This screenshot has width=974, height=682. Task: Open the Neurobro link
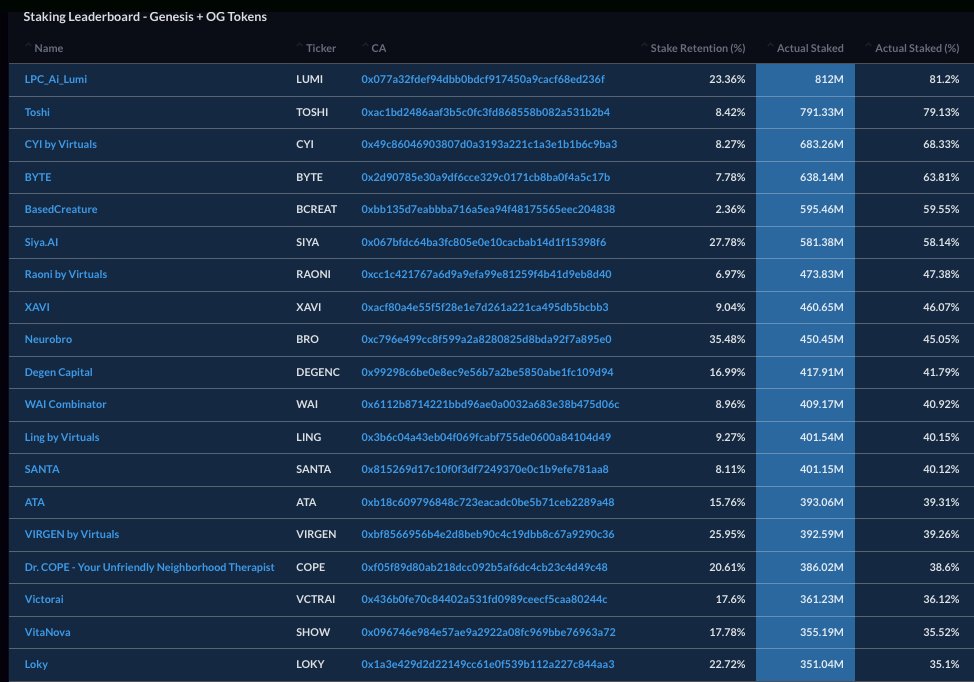[x=48, y=339]
